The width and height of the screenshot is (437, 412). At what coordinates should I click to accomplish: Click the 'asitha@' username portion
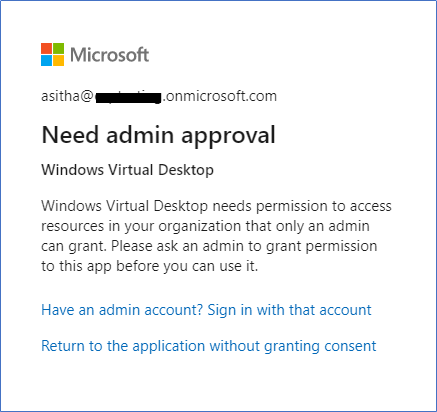(x=67, y=96)
